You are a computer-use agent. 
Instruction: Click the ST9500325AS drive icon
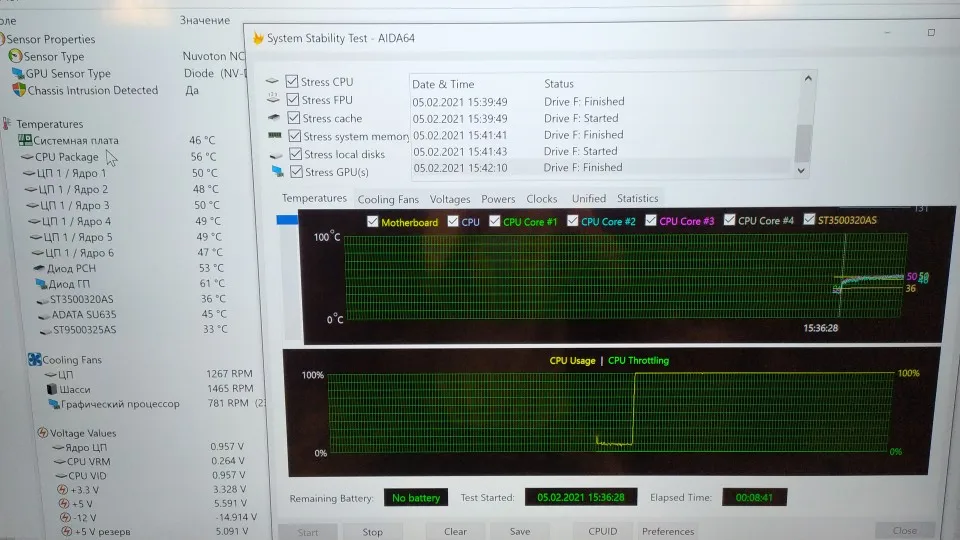(45, 331)
